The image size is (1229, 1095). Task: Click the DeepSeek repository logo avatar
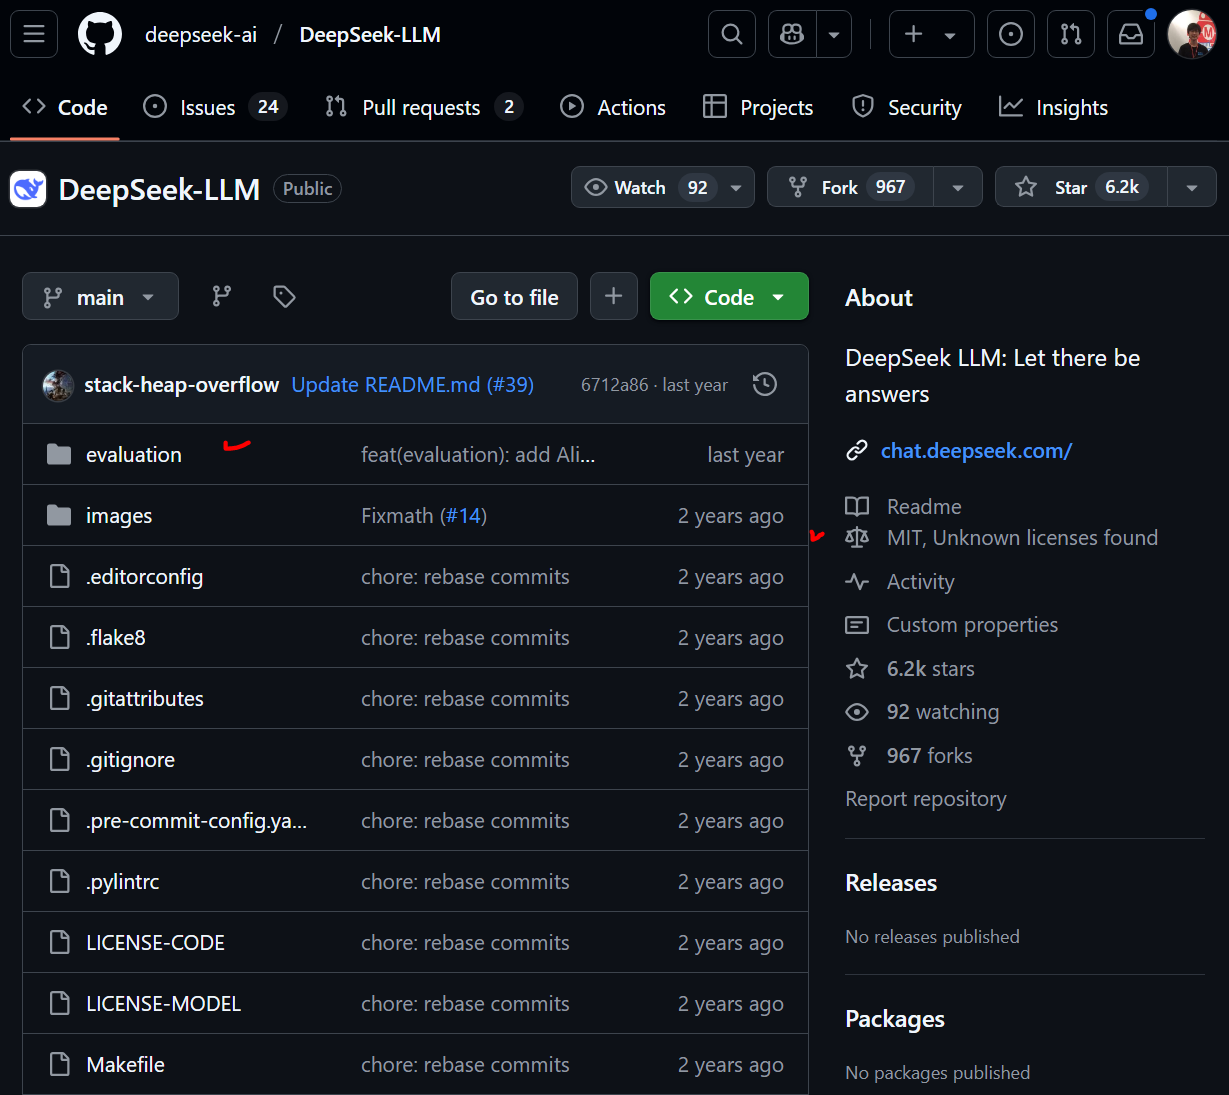pos(28,189)
